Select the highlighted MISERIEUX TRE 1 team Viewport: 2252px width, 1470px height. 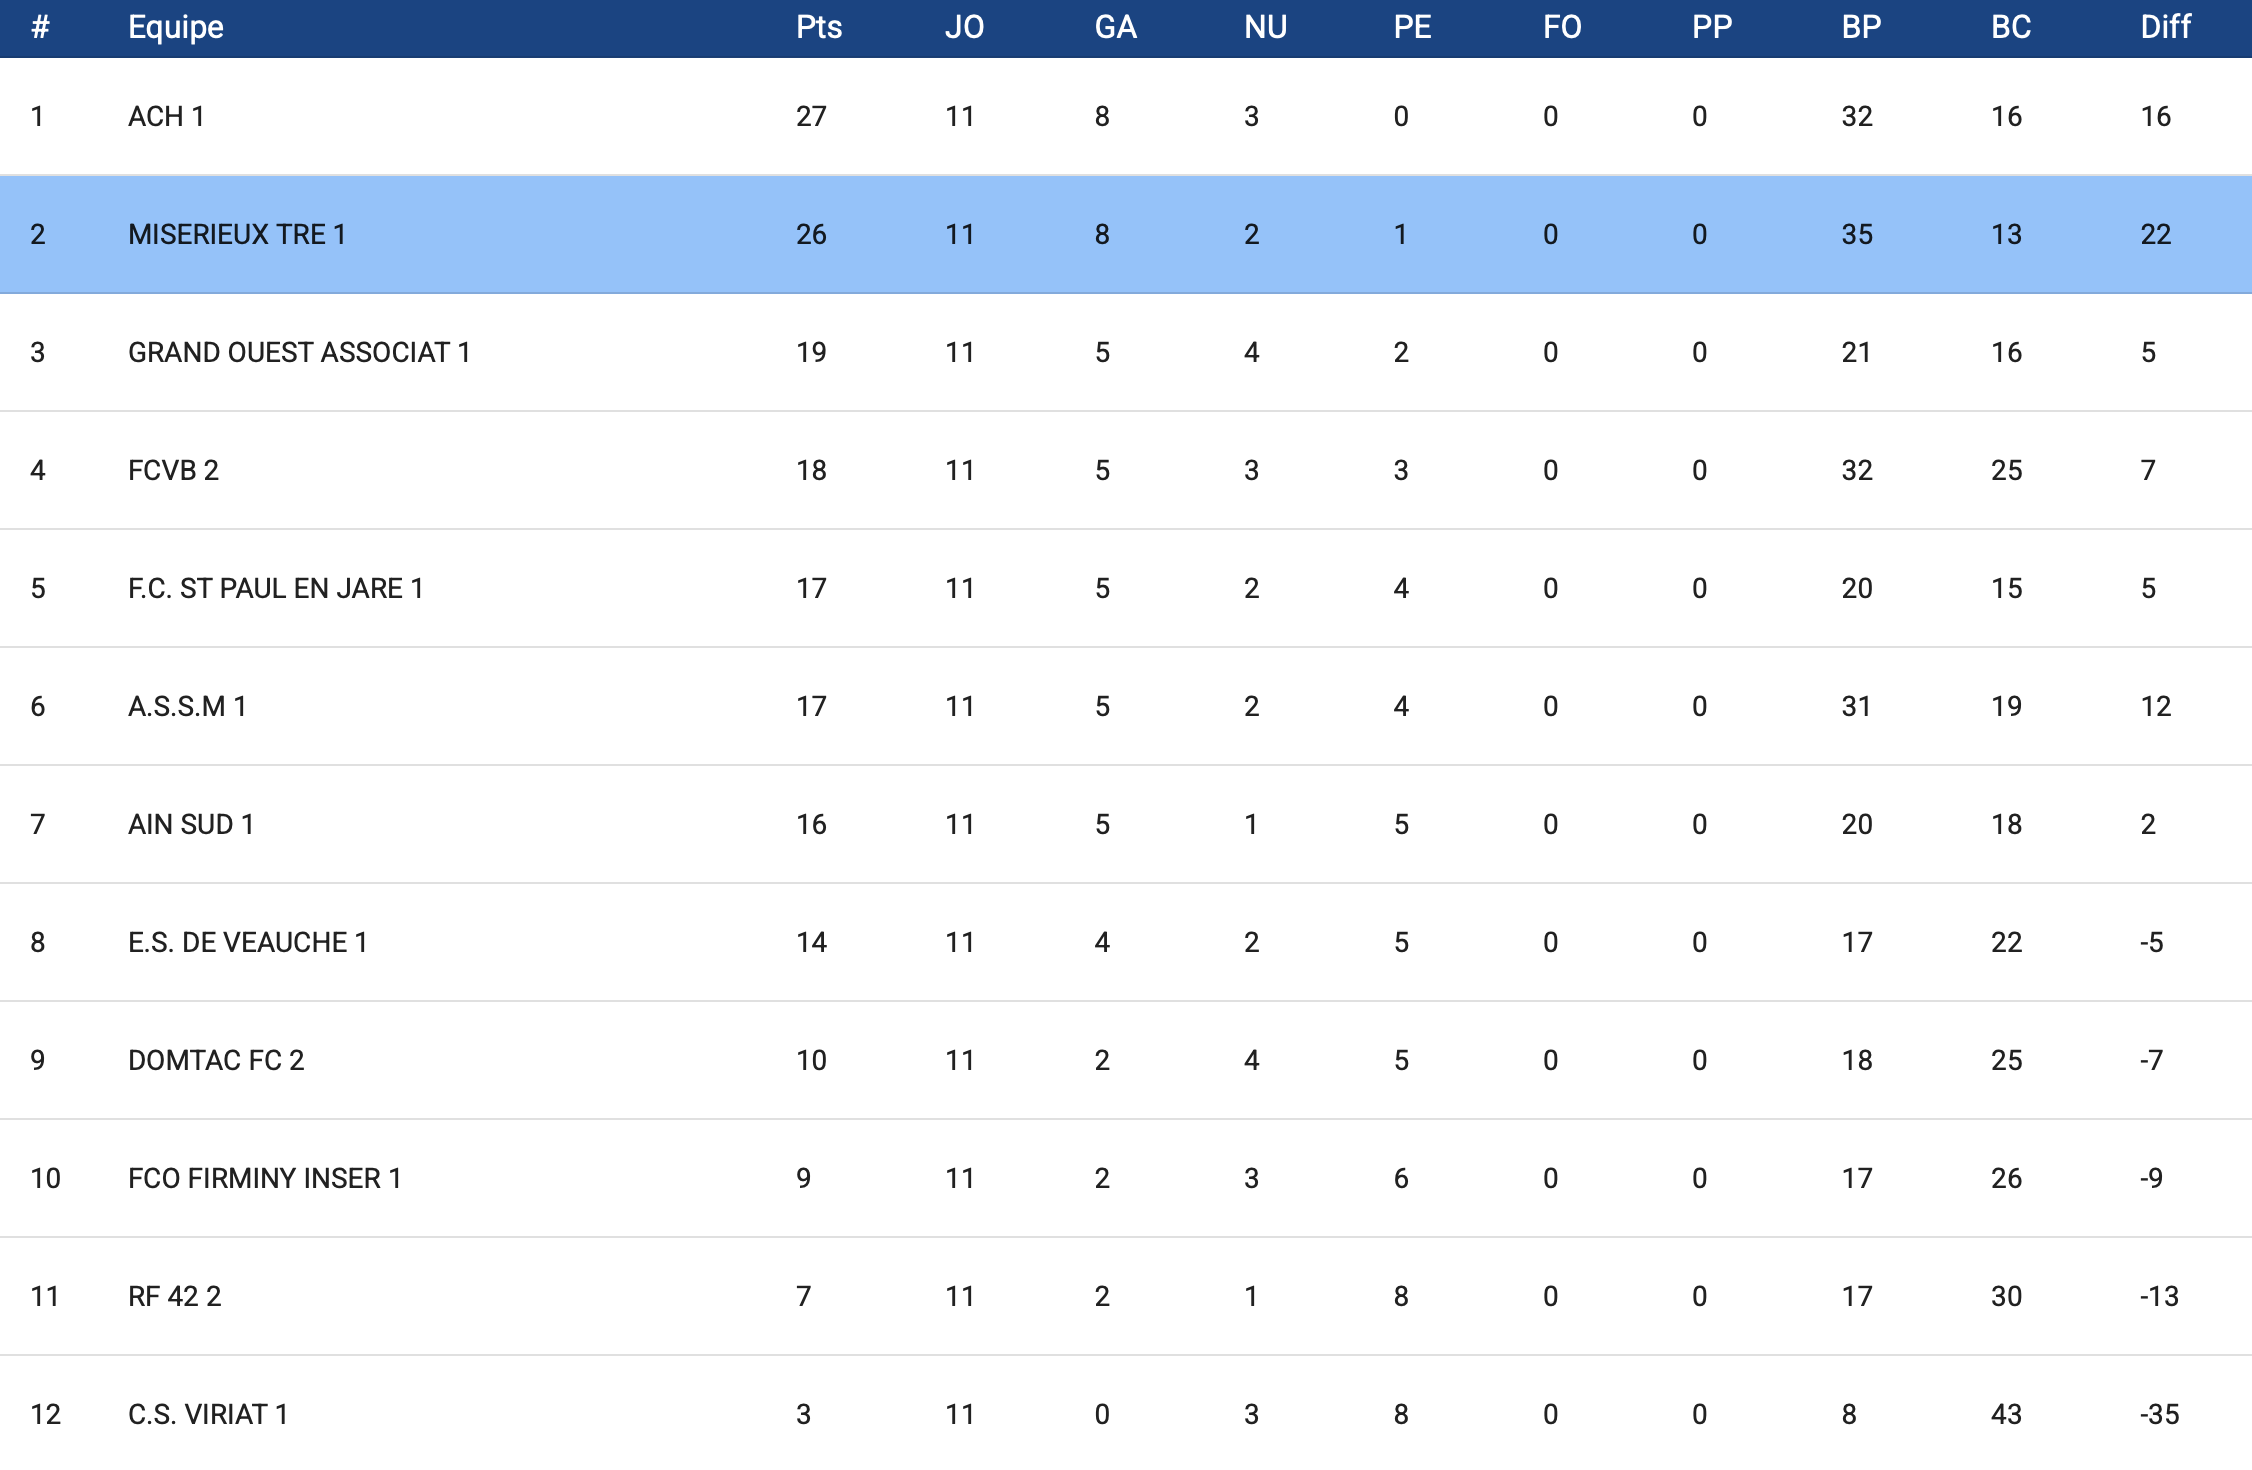tap(237, 235)
